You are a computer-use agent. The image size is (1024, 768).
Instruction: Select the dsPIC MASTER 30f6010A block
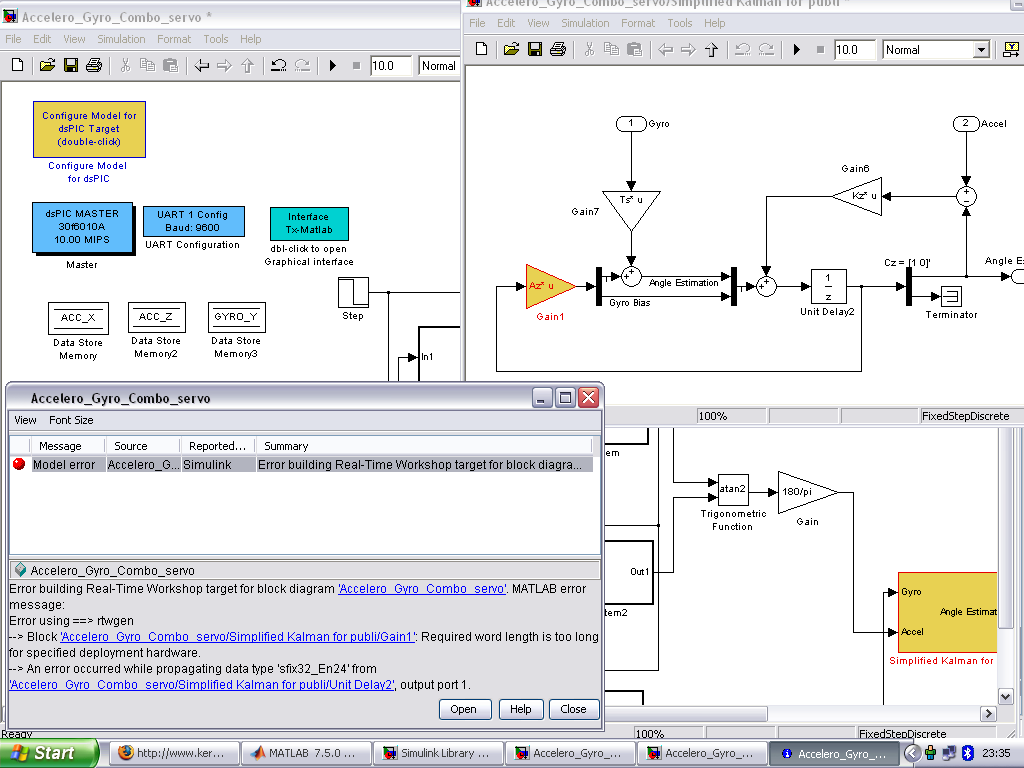tap(82, 227)
